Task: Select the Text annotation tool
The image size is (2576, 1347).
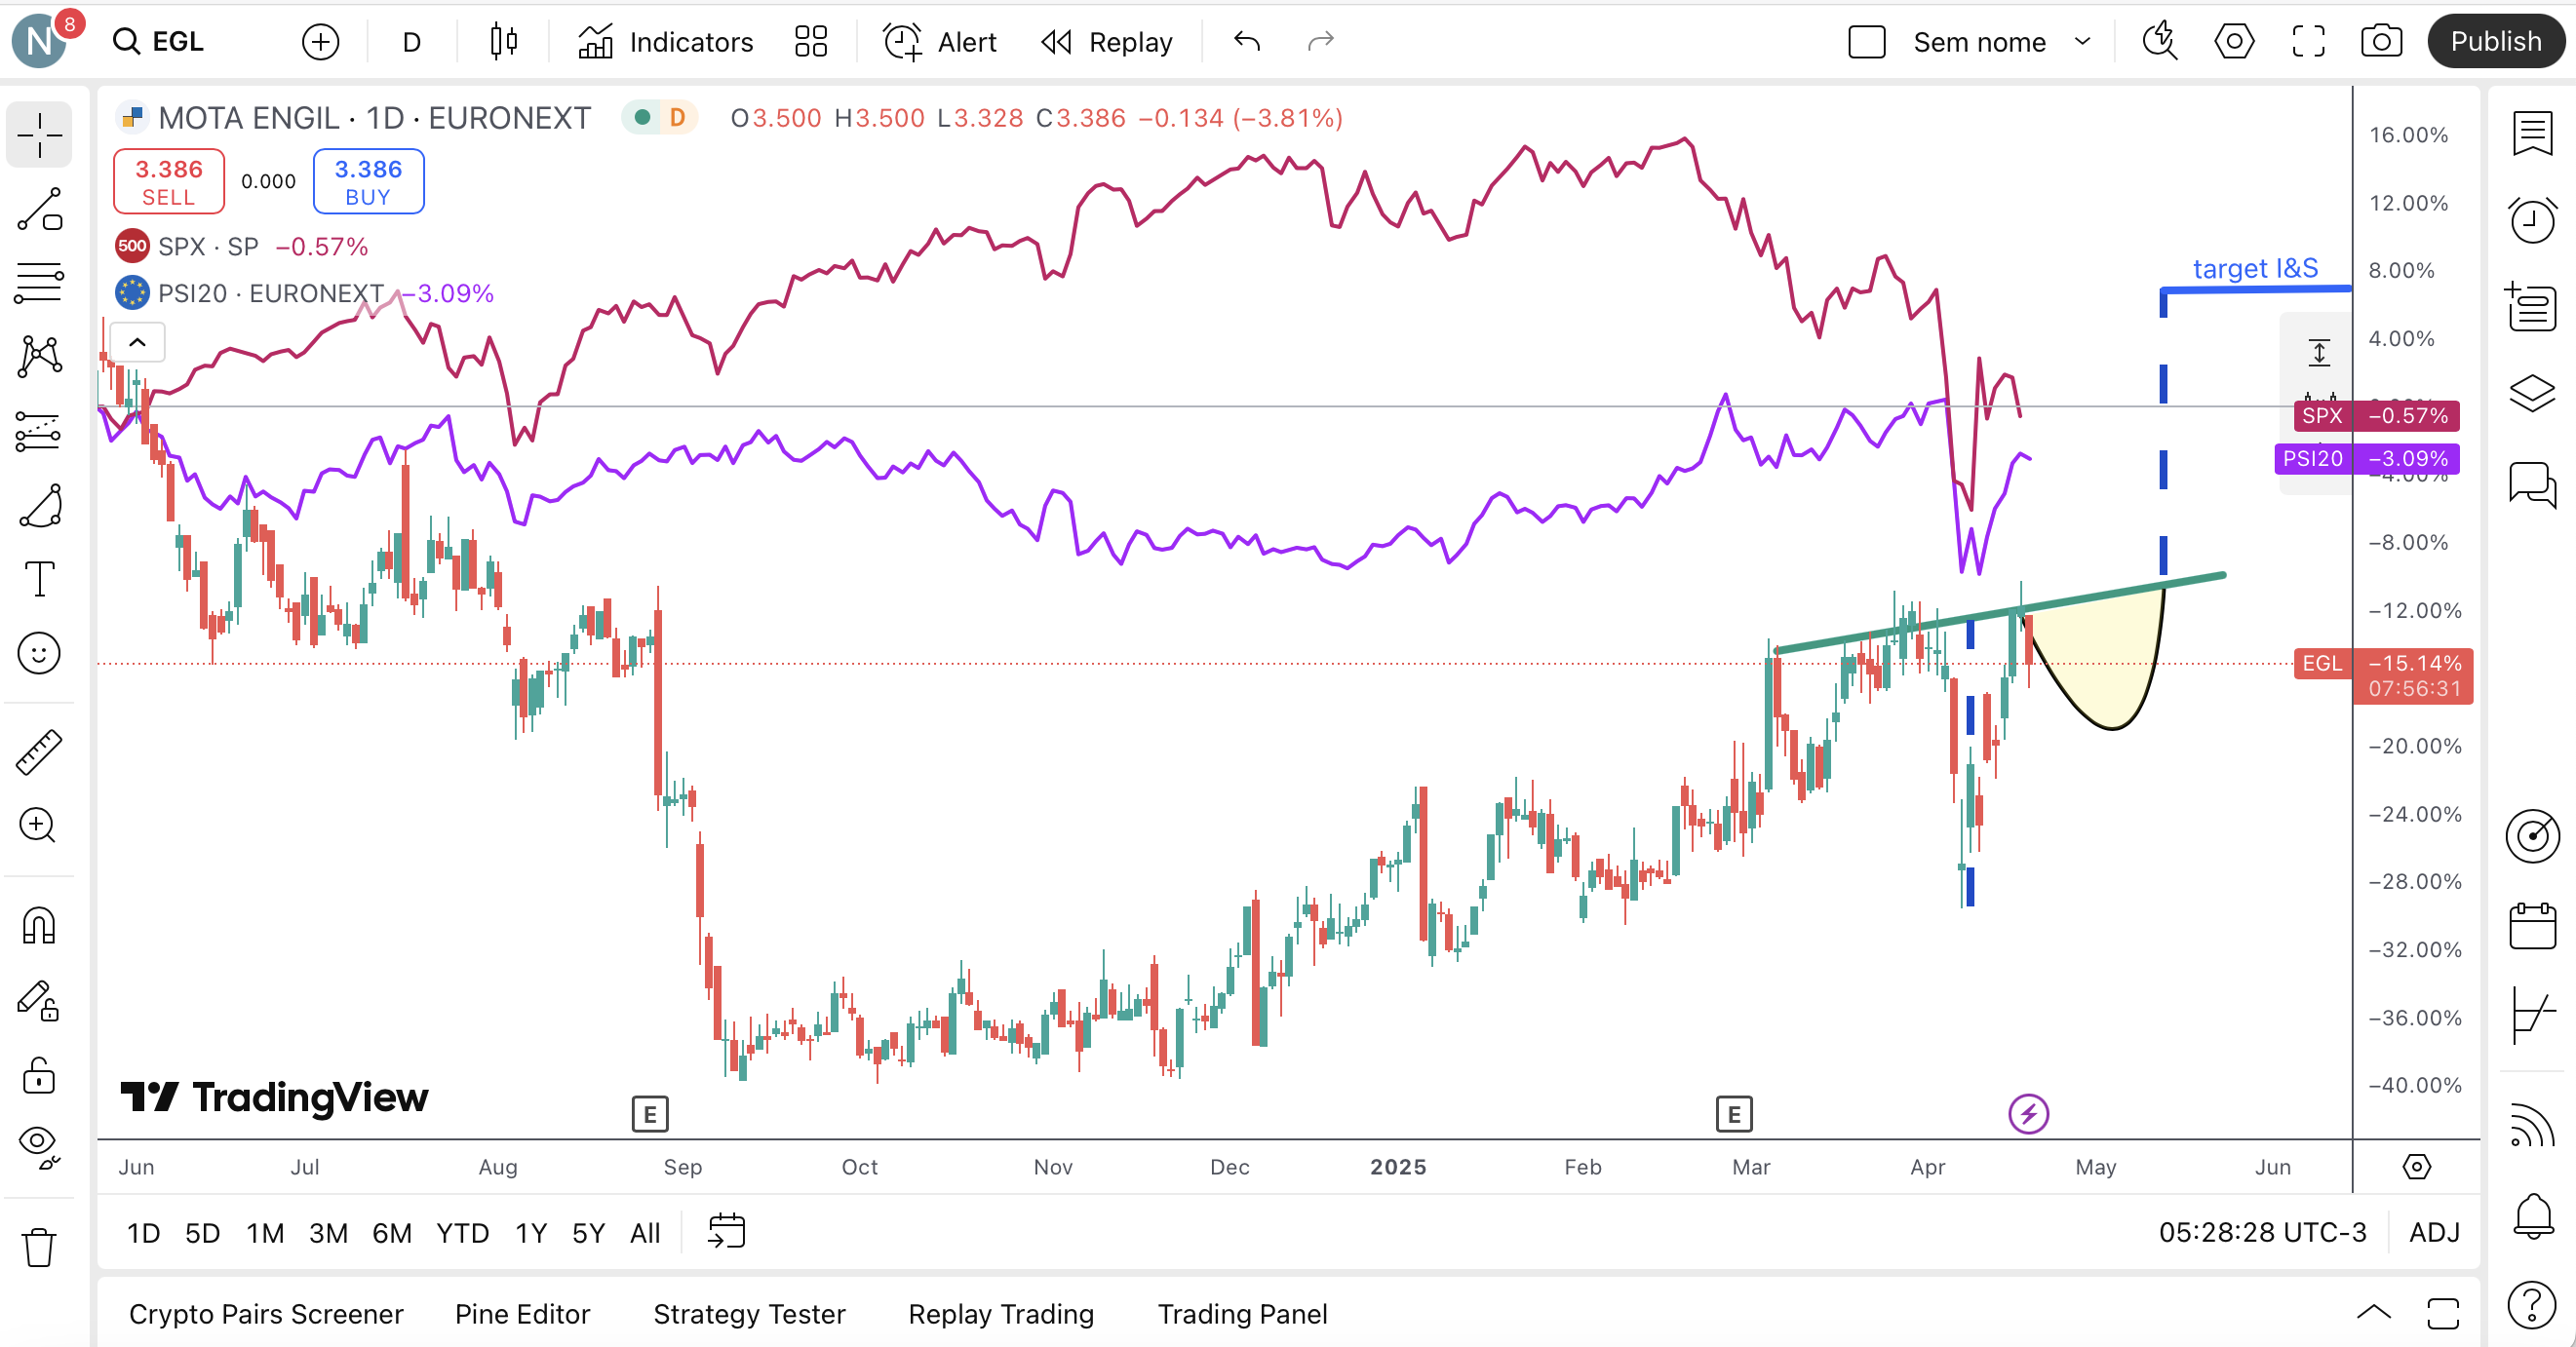Action: [40, 579]
